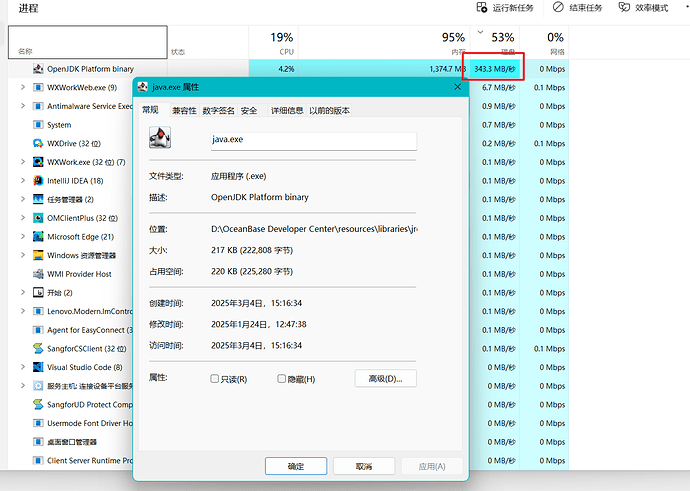Screen dimensions: 690x491
Task: Expand the 开始 (2) process group
Action: [23, 292]
